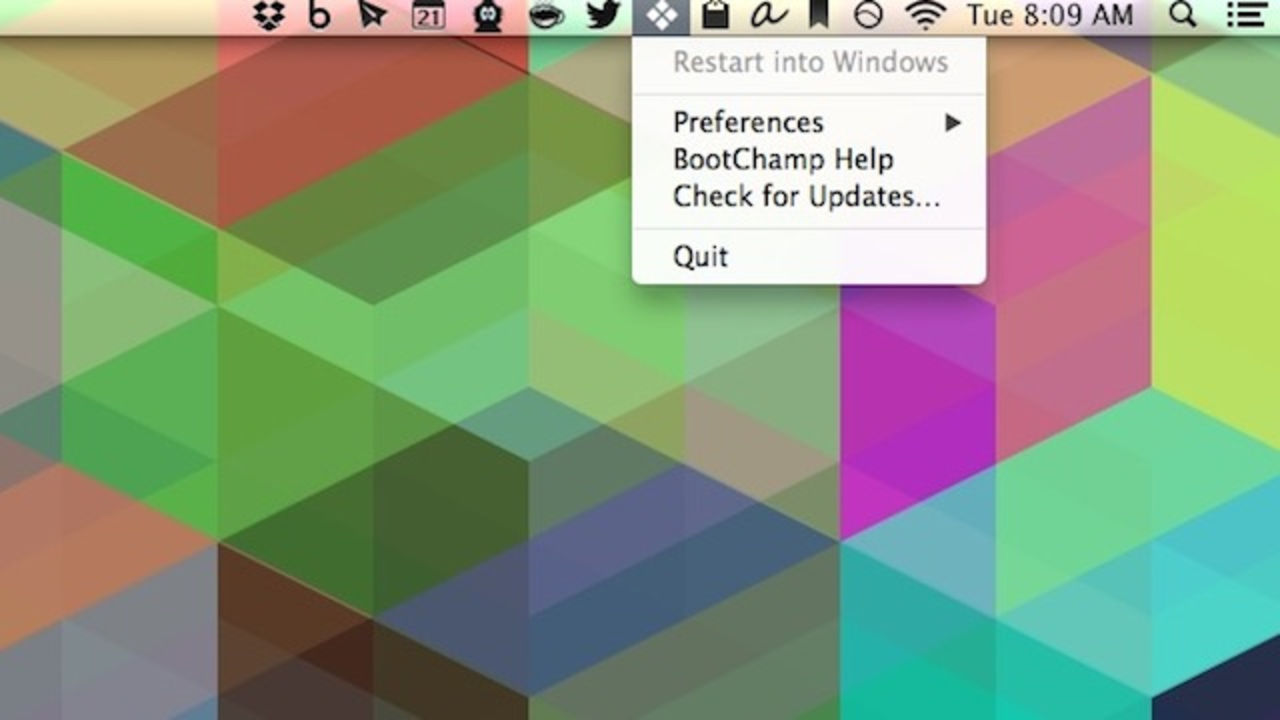Open the Twitter bird menu bar icon

coord(604,15)
